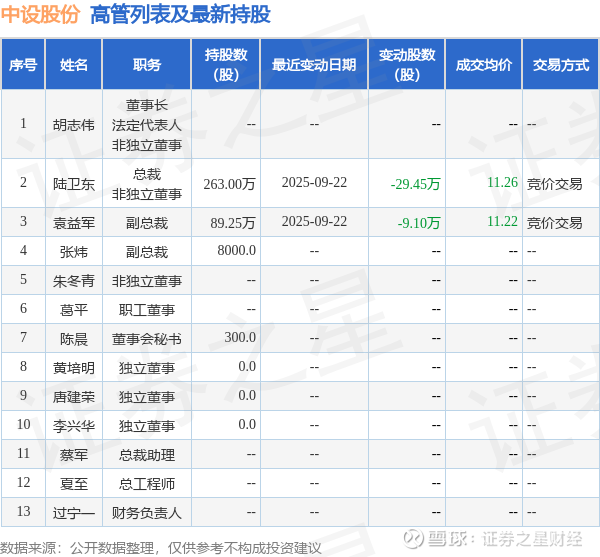Click the 变动股数(股) column header
This screenshot has width=600, height=557.
pyautogui.click(x=407, y=64)
